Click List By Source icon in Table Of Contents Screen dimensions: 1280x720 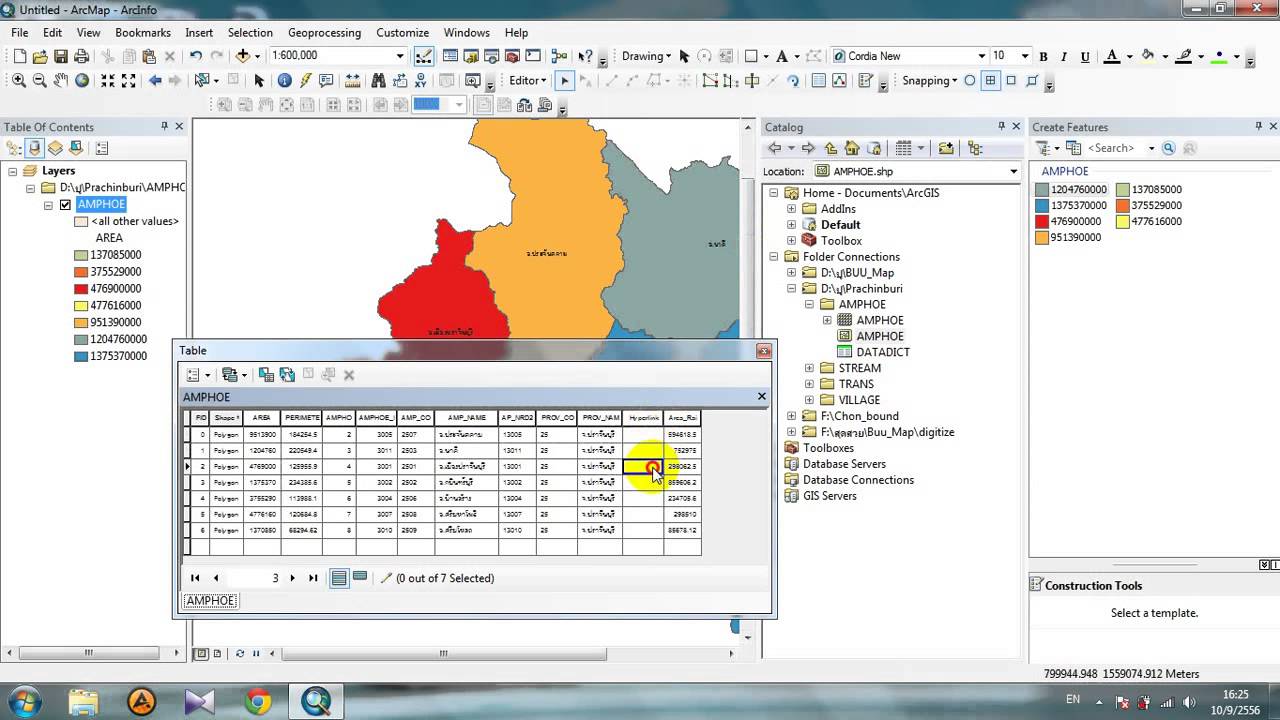[35, 148]
